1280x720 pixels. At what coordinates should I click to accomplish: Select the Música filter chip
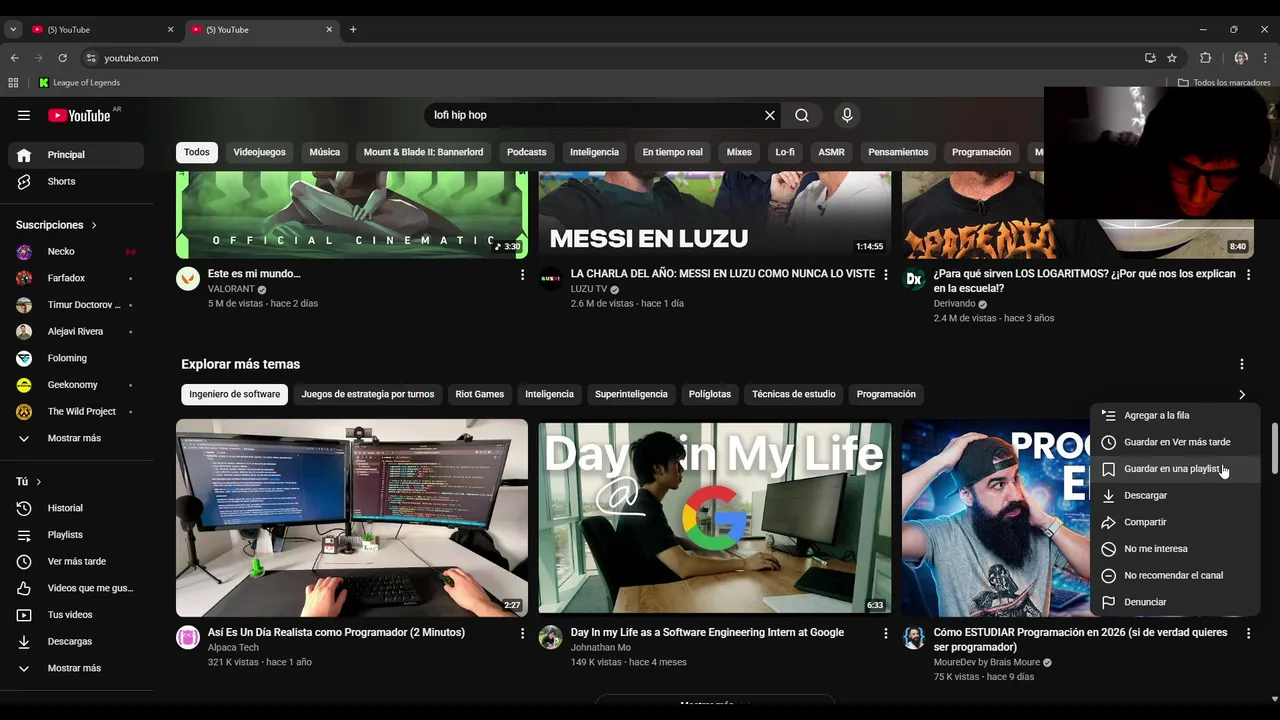click(325, 152)
